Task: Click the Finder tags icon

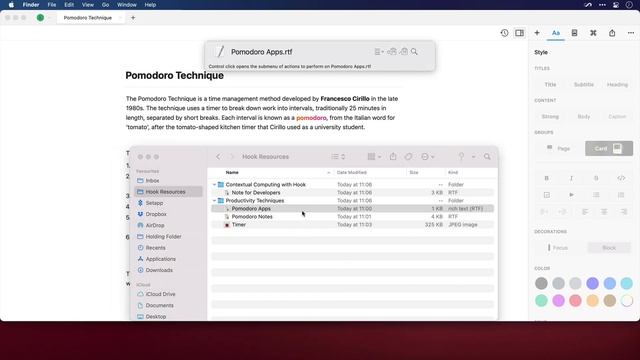Action: coord(408,157)
